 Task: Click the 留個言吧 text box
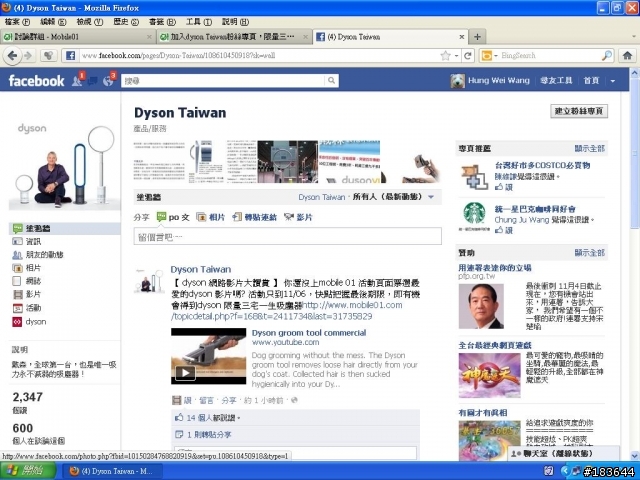click(x=287, y=236)
